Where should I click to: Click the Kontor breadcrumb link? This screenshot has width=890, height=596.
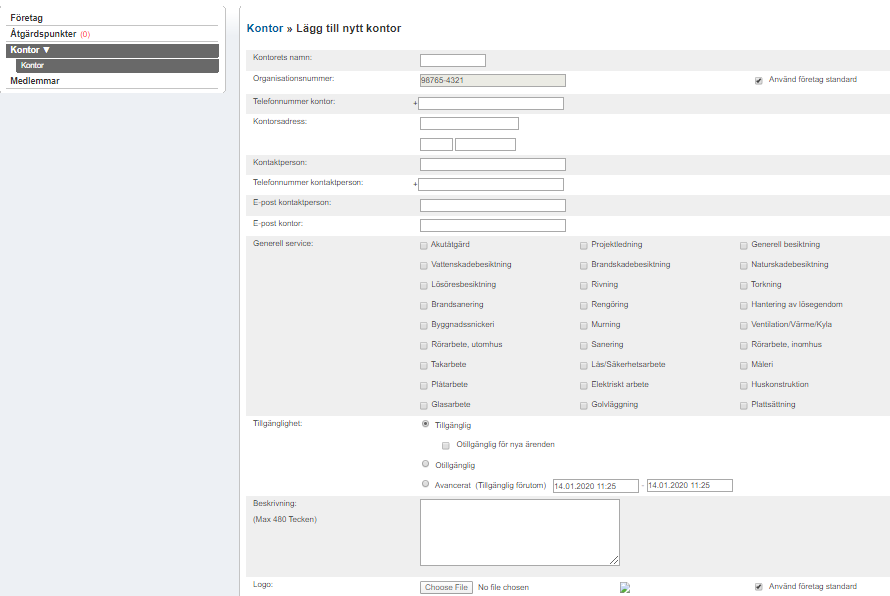coord(265,29)
